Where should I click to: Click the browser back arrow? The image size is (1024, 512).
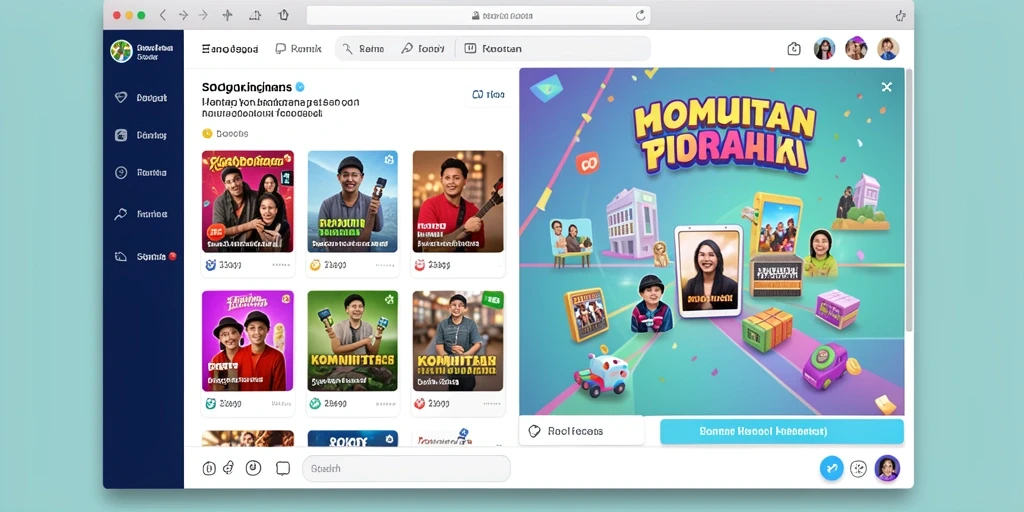point(163,15)
